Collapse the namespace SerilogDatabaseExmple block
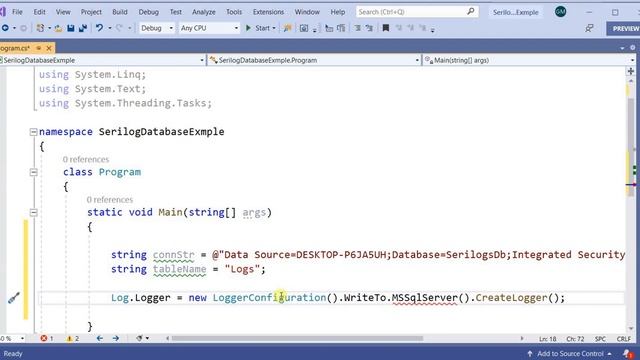The width and height of the screenshot is (640, 360). (x=33, y=132)
